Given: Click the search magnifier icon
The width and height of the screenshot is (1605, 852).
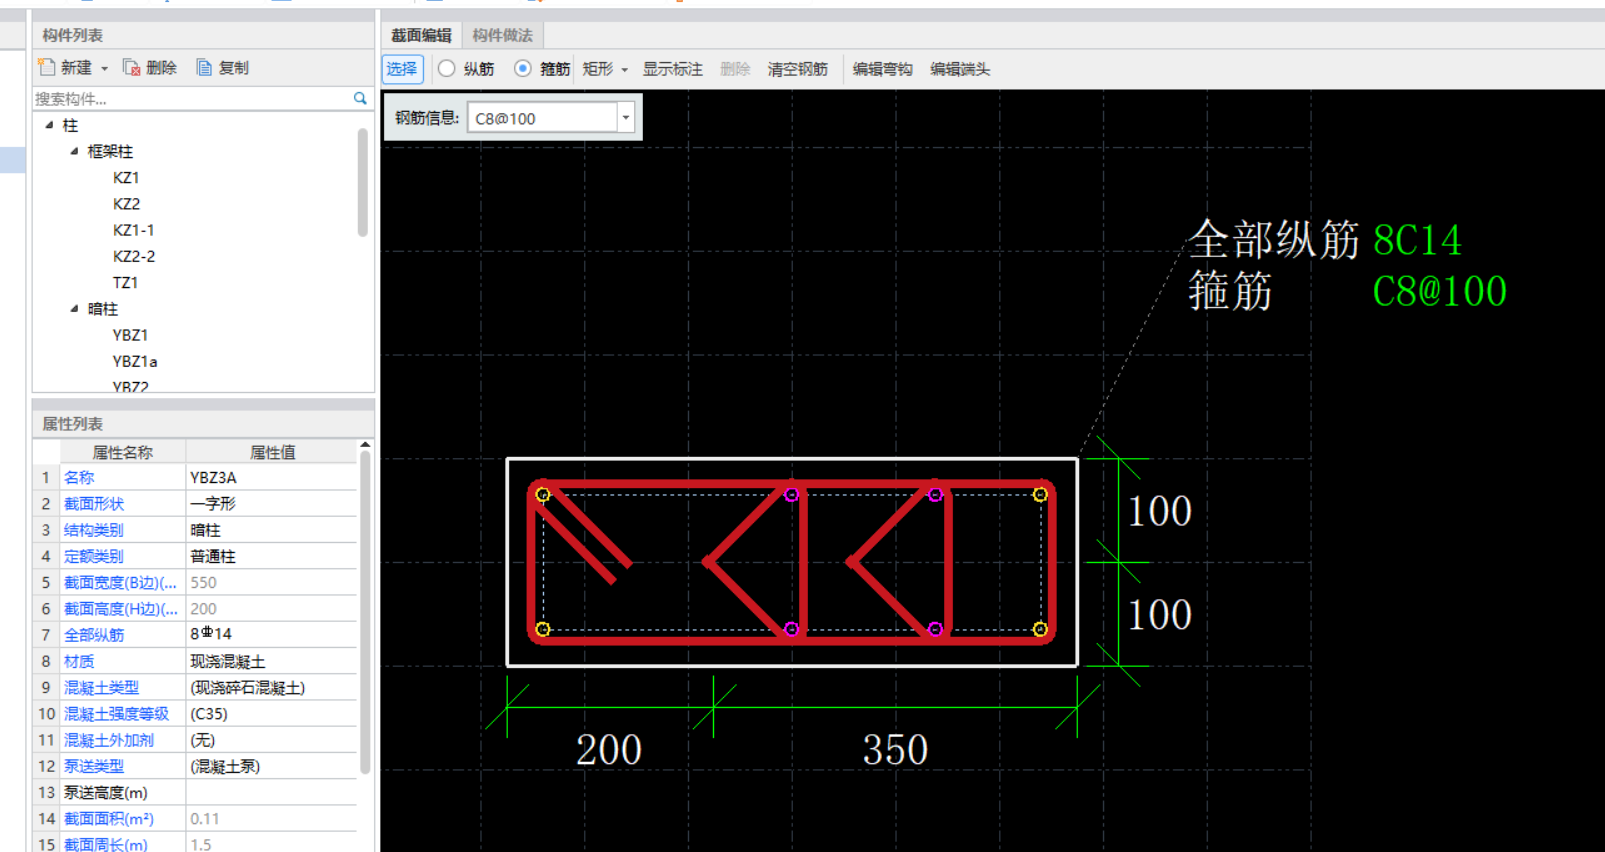Looking at the screenshot, I should point(360,98).
